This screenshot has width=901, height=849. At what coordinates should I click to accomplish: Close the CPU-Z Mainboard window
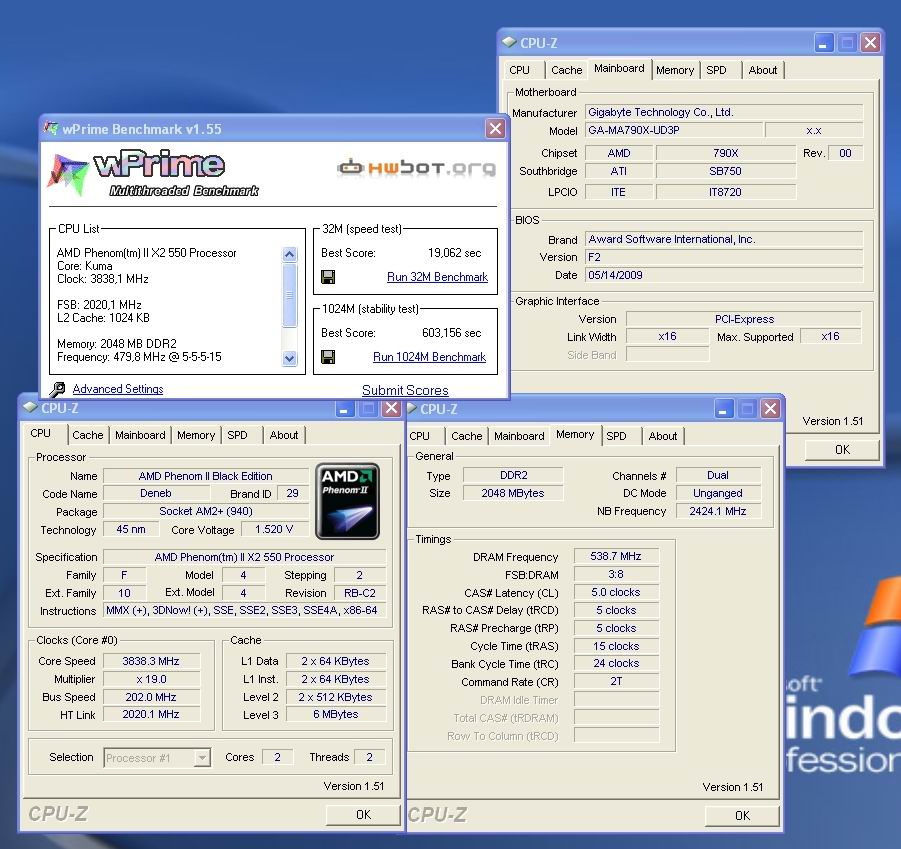pyautogui.click(x=871, y=43)
